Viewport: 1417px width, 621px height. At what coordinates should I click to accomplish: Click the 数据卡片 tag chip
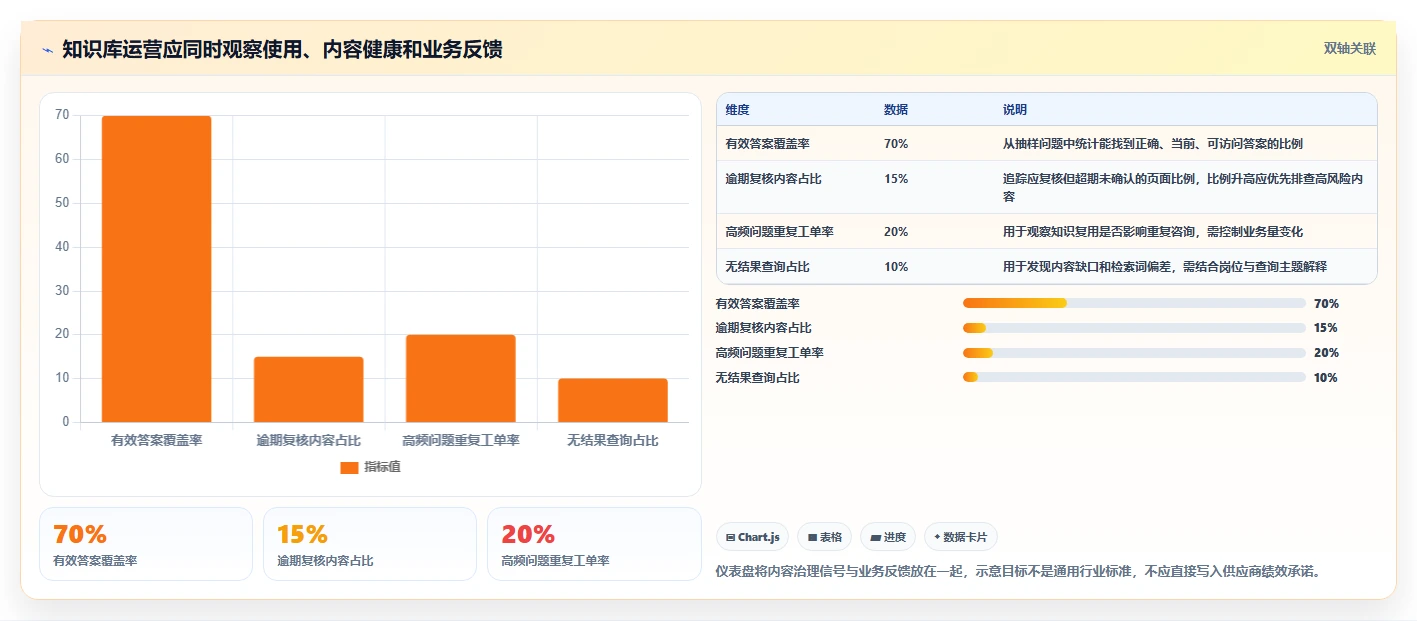[961, 537]
